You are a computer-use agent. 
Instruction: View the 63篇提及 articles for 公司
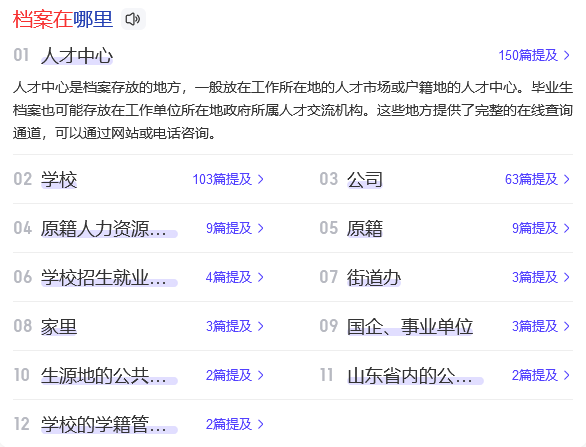pyautogui.click(x=531, y=179)
